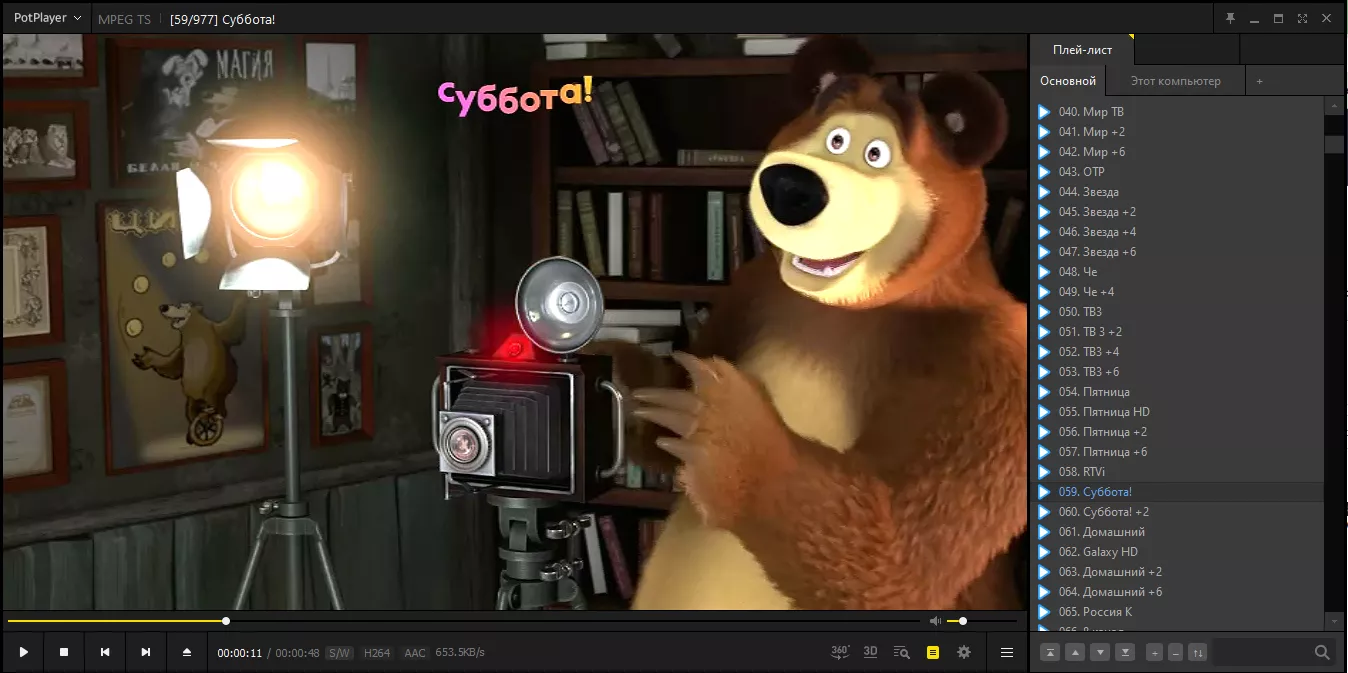
Task: Select current channel 059. Суббота!
Action: point(1177,492)
